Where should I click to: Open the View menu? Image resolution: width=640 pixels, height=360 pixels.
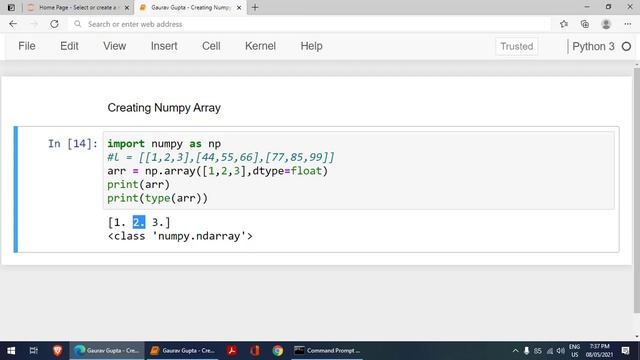coord(115,46)
